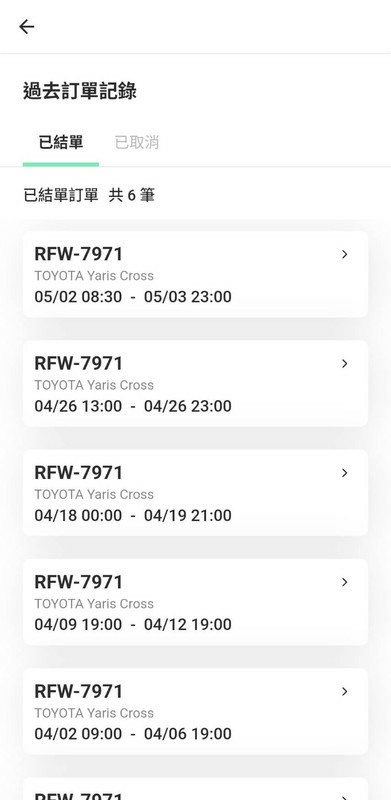This screenshot has height=800, width=391.
Task: Open order card dated 04/26 13:00 - 04/26 23:00
Action: point(196,383)
